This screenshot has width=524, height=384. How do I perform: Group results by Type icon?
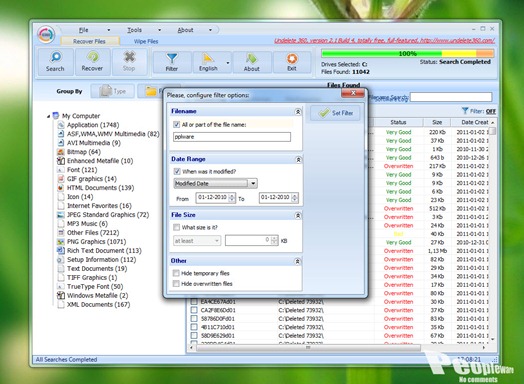[106, 91]
